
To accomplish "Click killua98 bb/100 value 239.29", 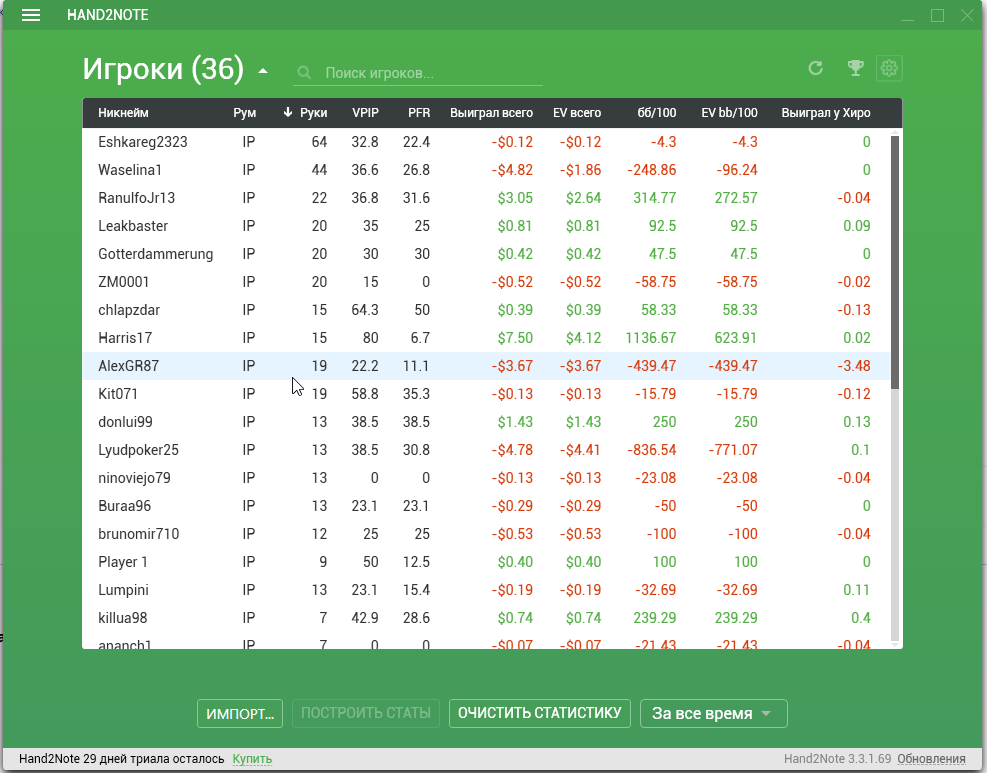I will (x=655, y=618).
